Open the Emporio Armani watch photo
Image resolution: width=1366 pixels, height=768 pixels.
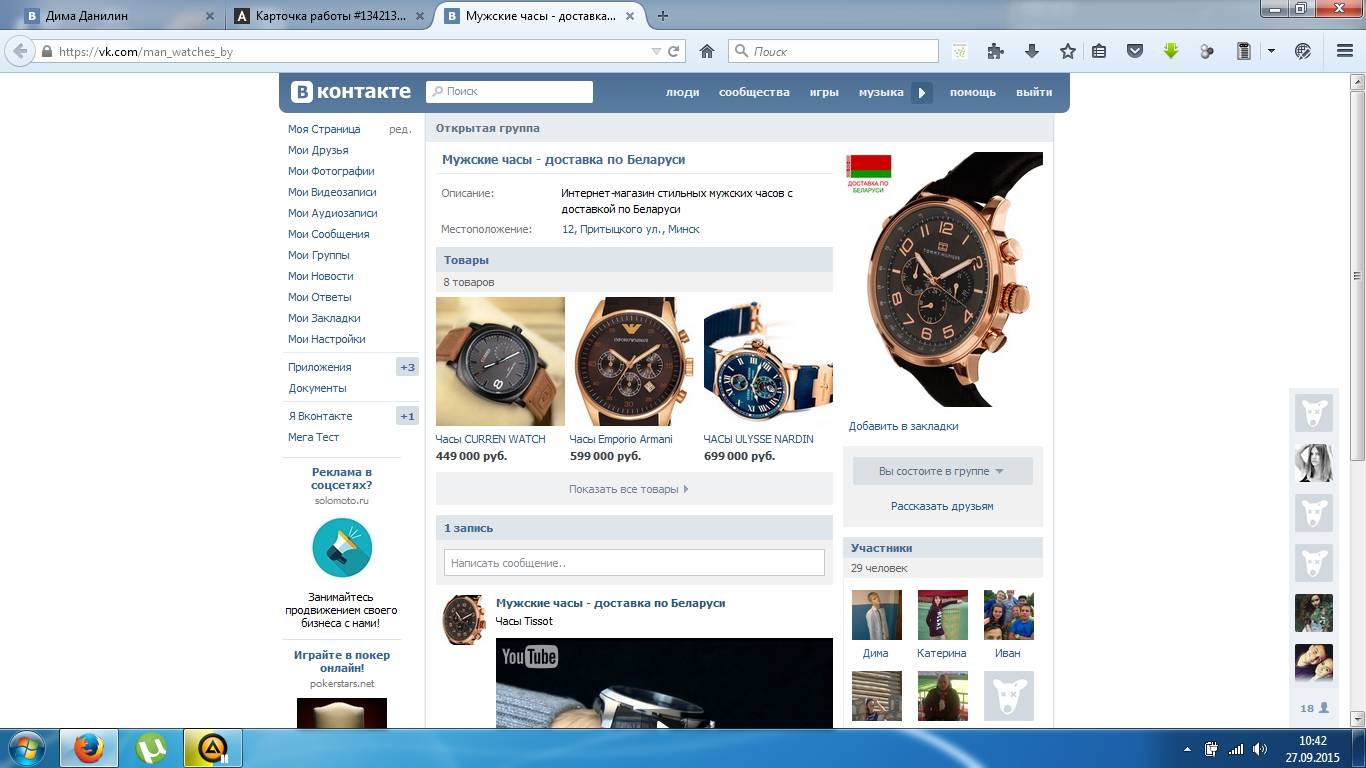[x=634, y=361]
